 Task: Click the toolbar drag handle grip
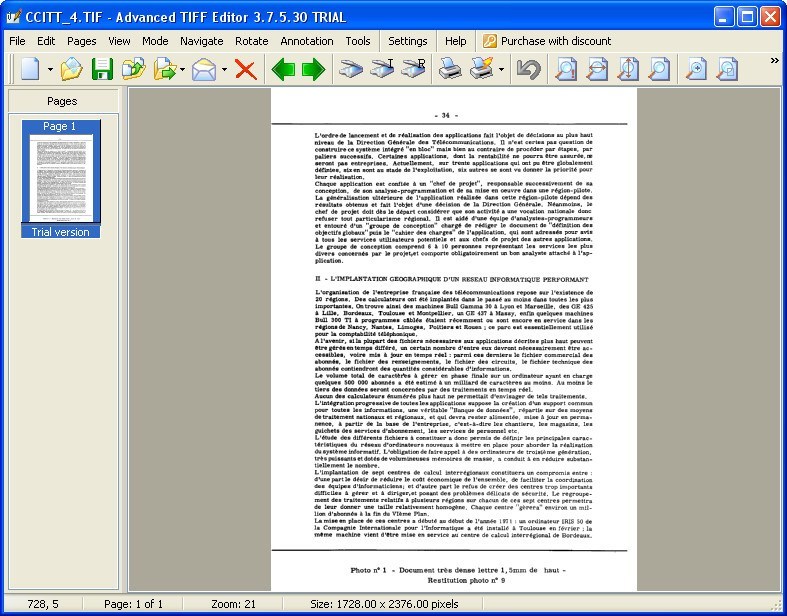pyautogui.click(x=11, y=69)
